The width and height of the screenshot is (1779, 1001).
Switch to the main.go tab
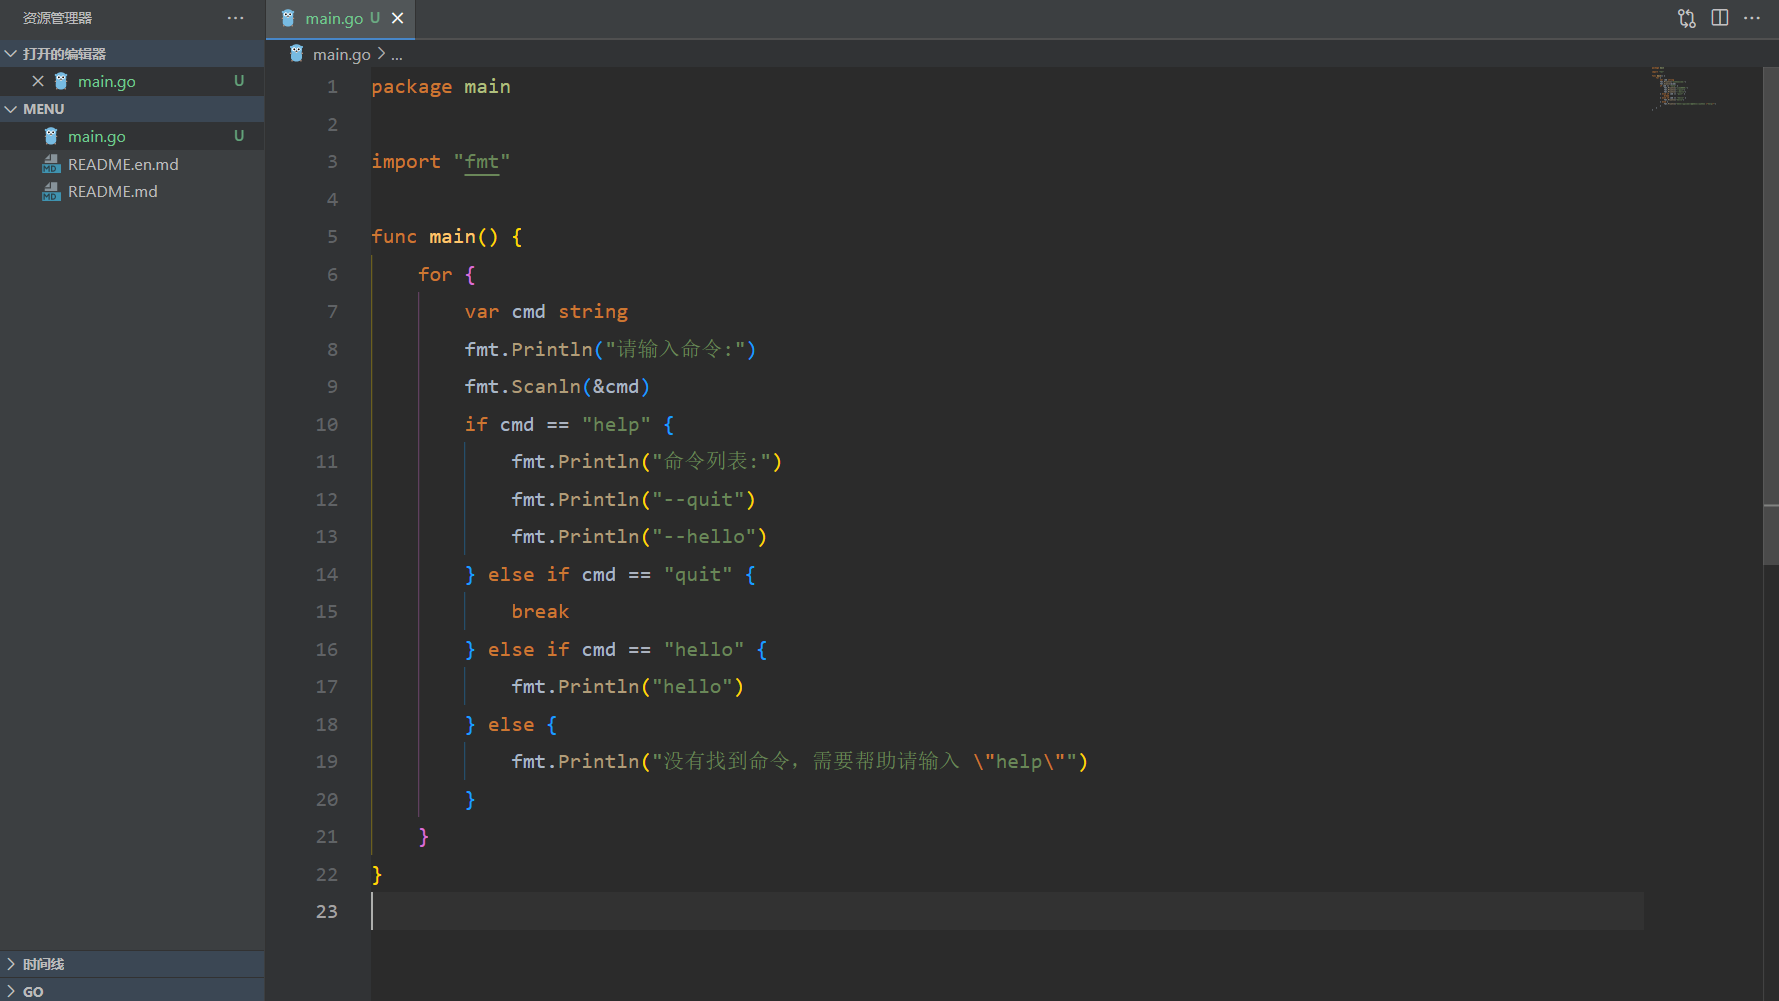[x=333, y=18]
